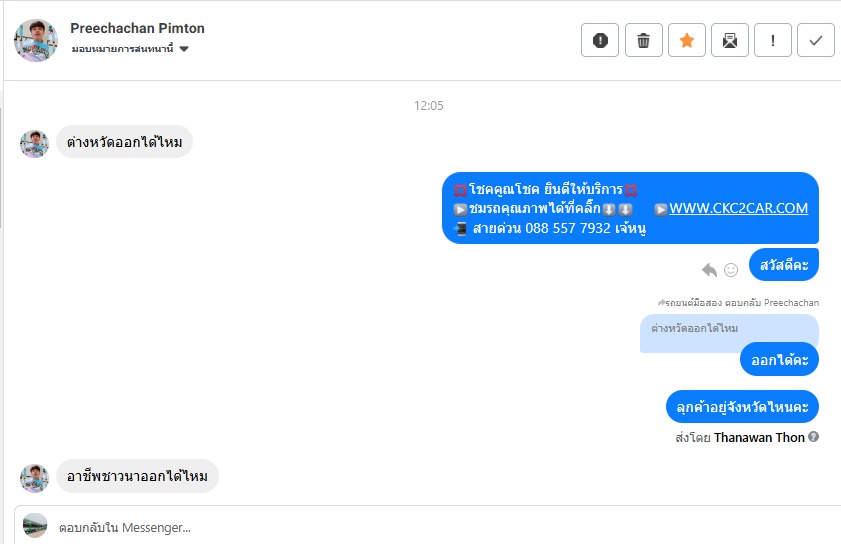Add emoji reaction to สวัสดีคะ message
The image size is (841, 544).
[x=731, y=270]
